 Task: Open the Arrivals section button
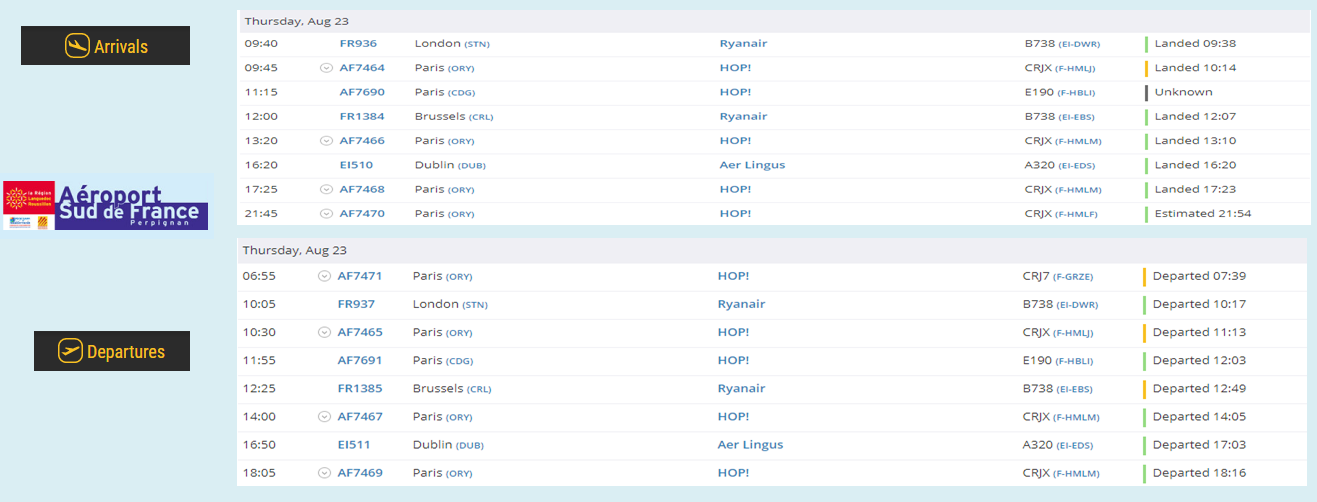point(105,46)
